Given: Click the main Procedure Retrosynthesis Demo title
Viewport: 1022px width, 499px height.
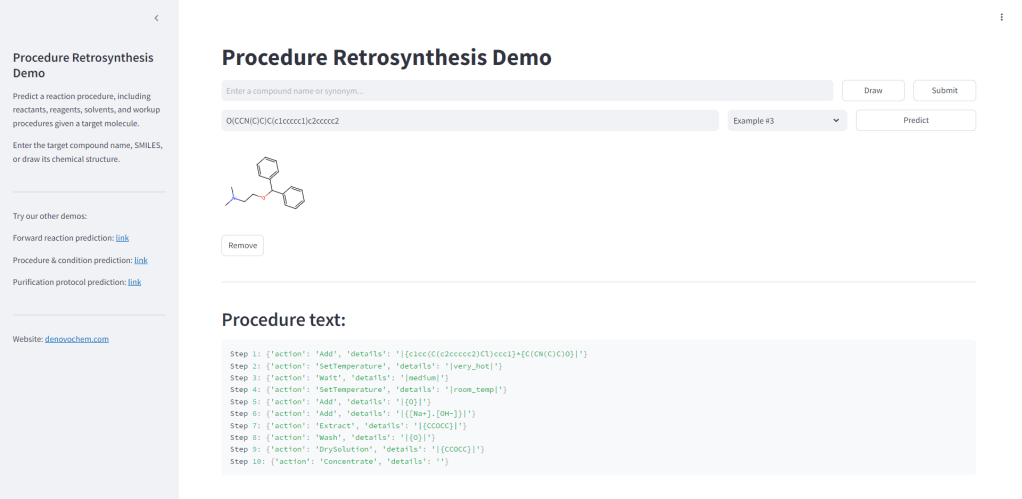Looking at the screenshot, I should tap(386, 57).
